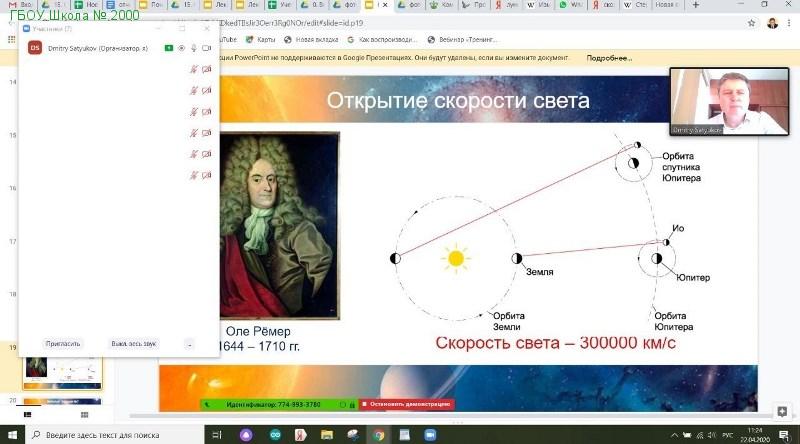Open the Как воспроизводи... bookmark

pos(382,39)
